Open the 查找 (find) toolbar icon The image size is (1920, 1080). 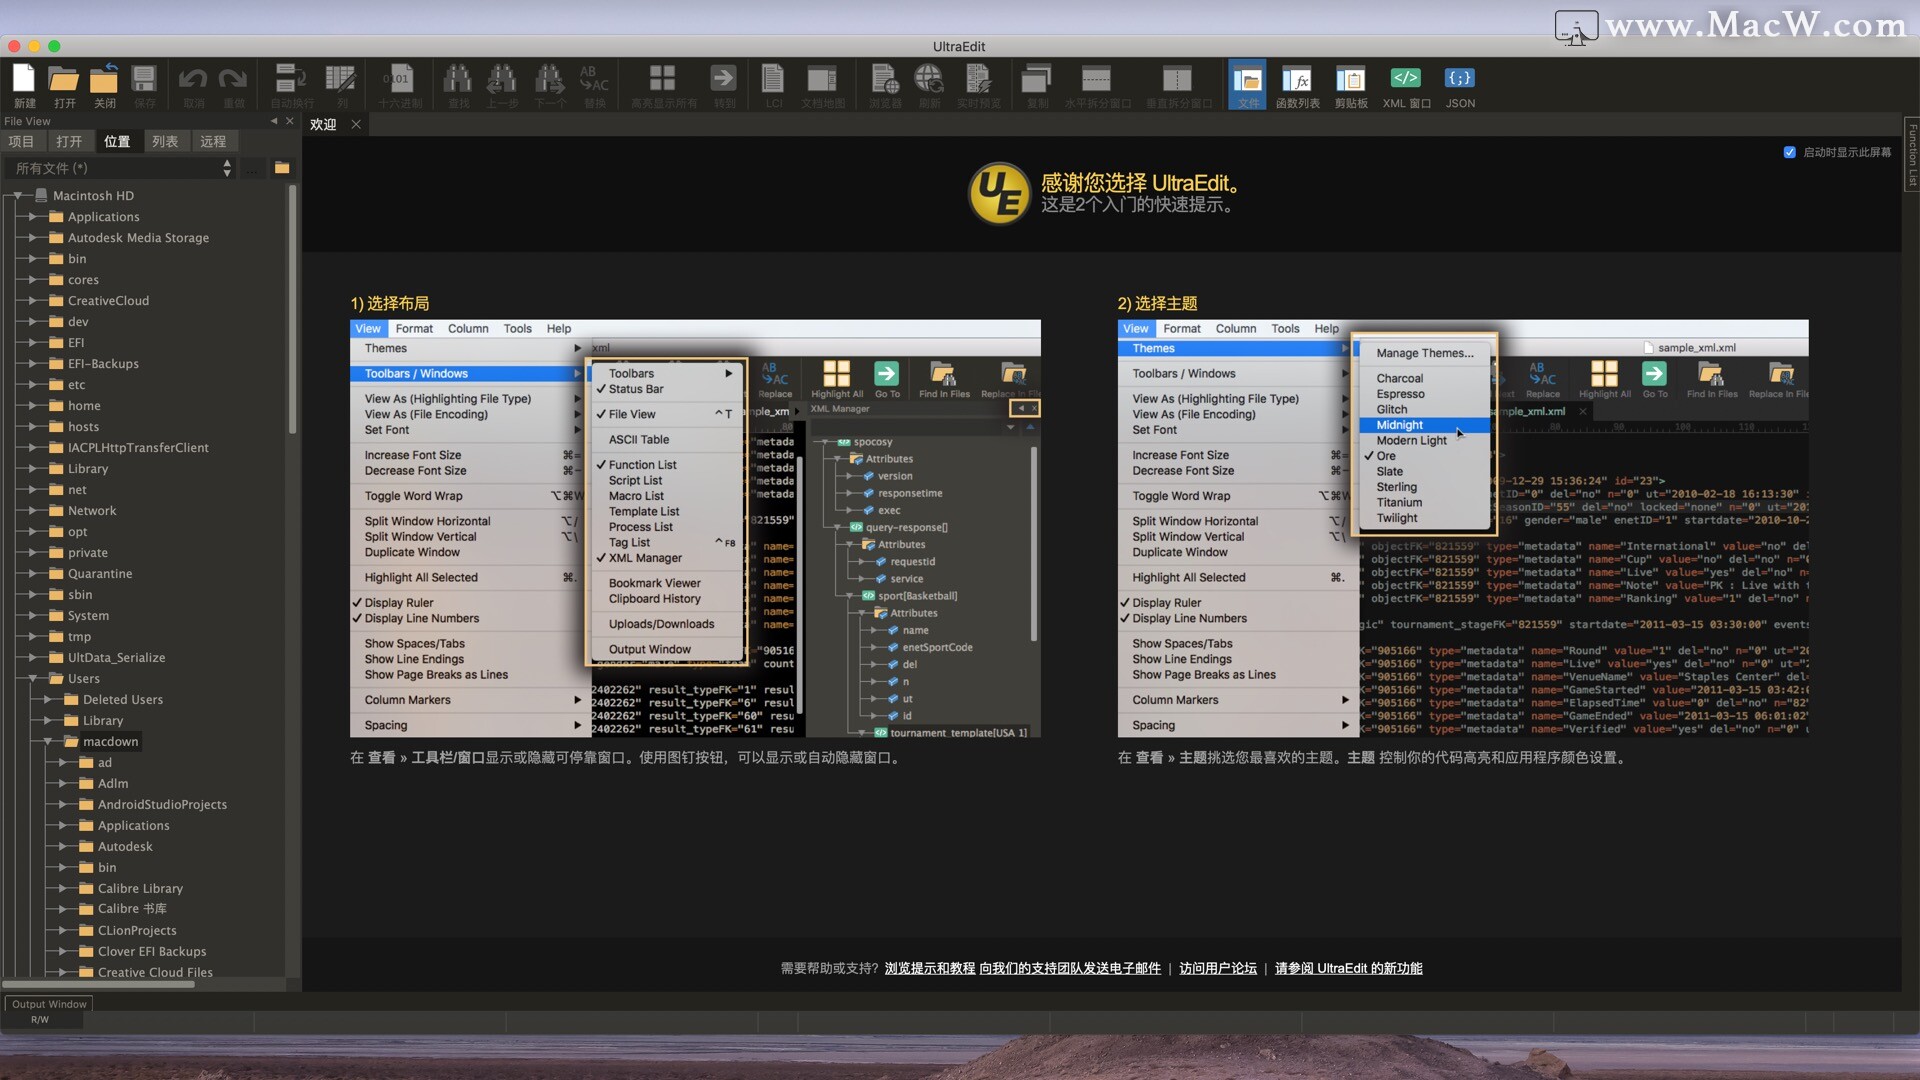point(457,85)
